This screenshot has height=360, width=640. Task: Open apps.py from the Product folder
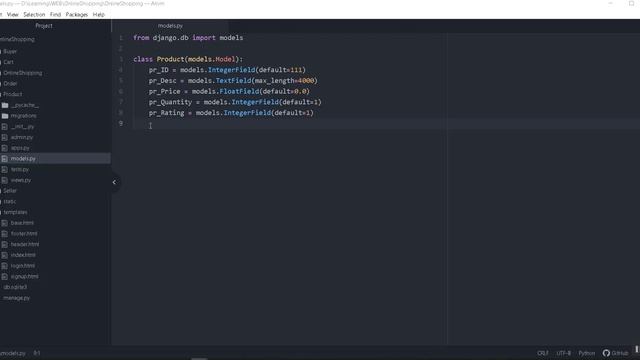[x=20, y=148]
